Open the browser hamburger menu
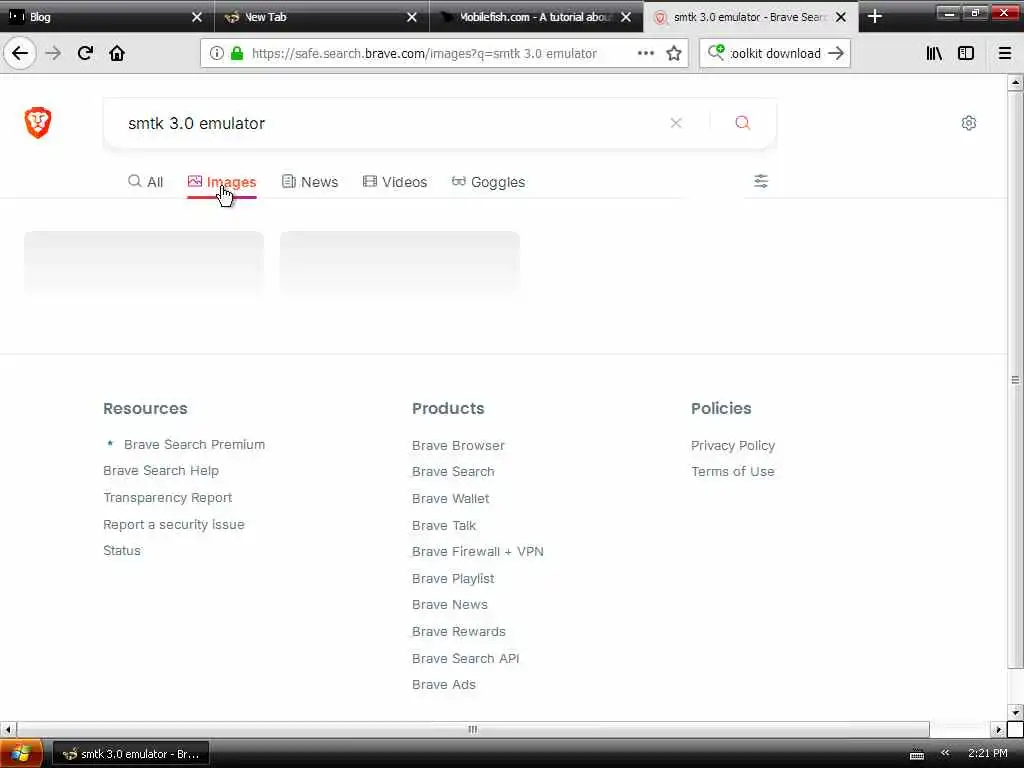Image resolution: width=1024 pixels, height=768 pixels. [1005, 53]
